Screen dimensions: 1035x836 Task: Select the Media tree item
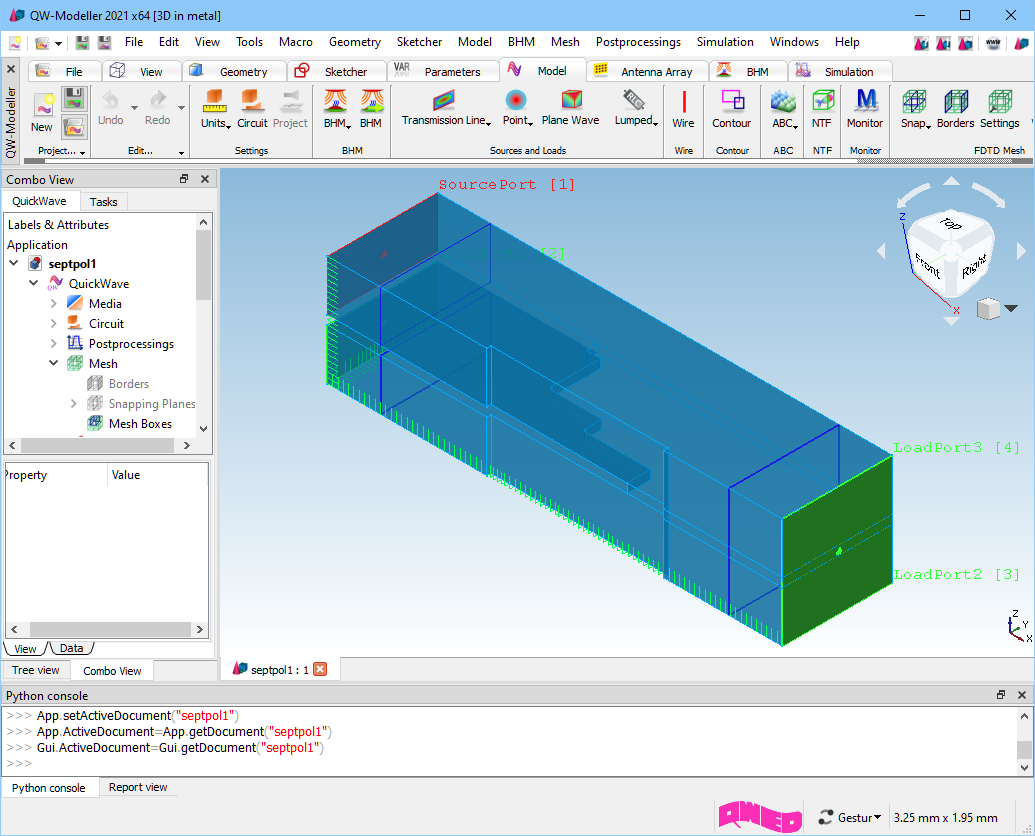point(105,304)
